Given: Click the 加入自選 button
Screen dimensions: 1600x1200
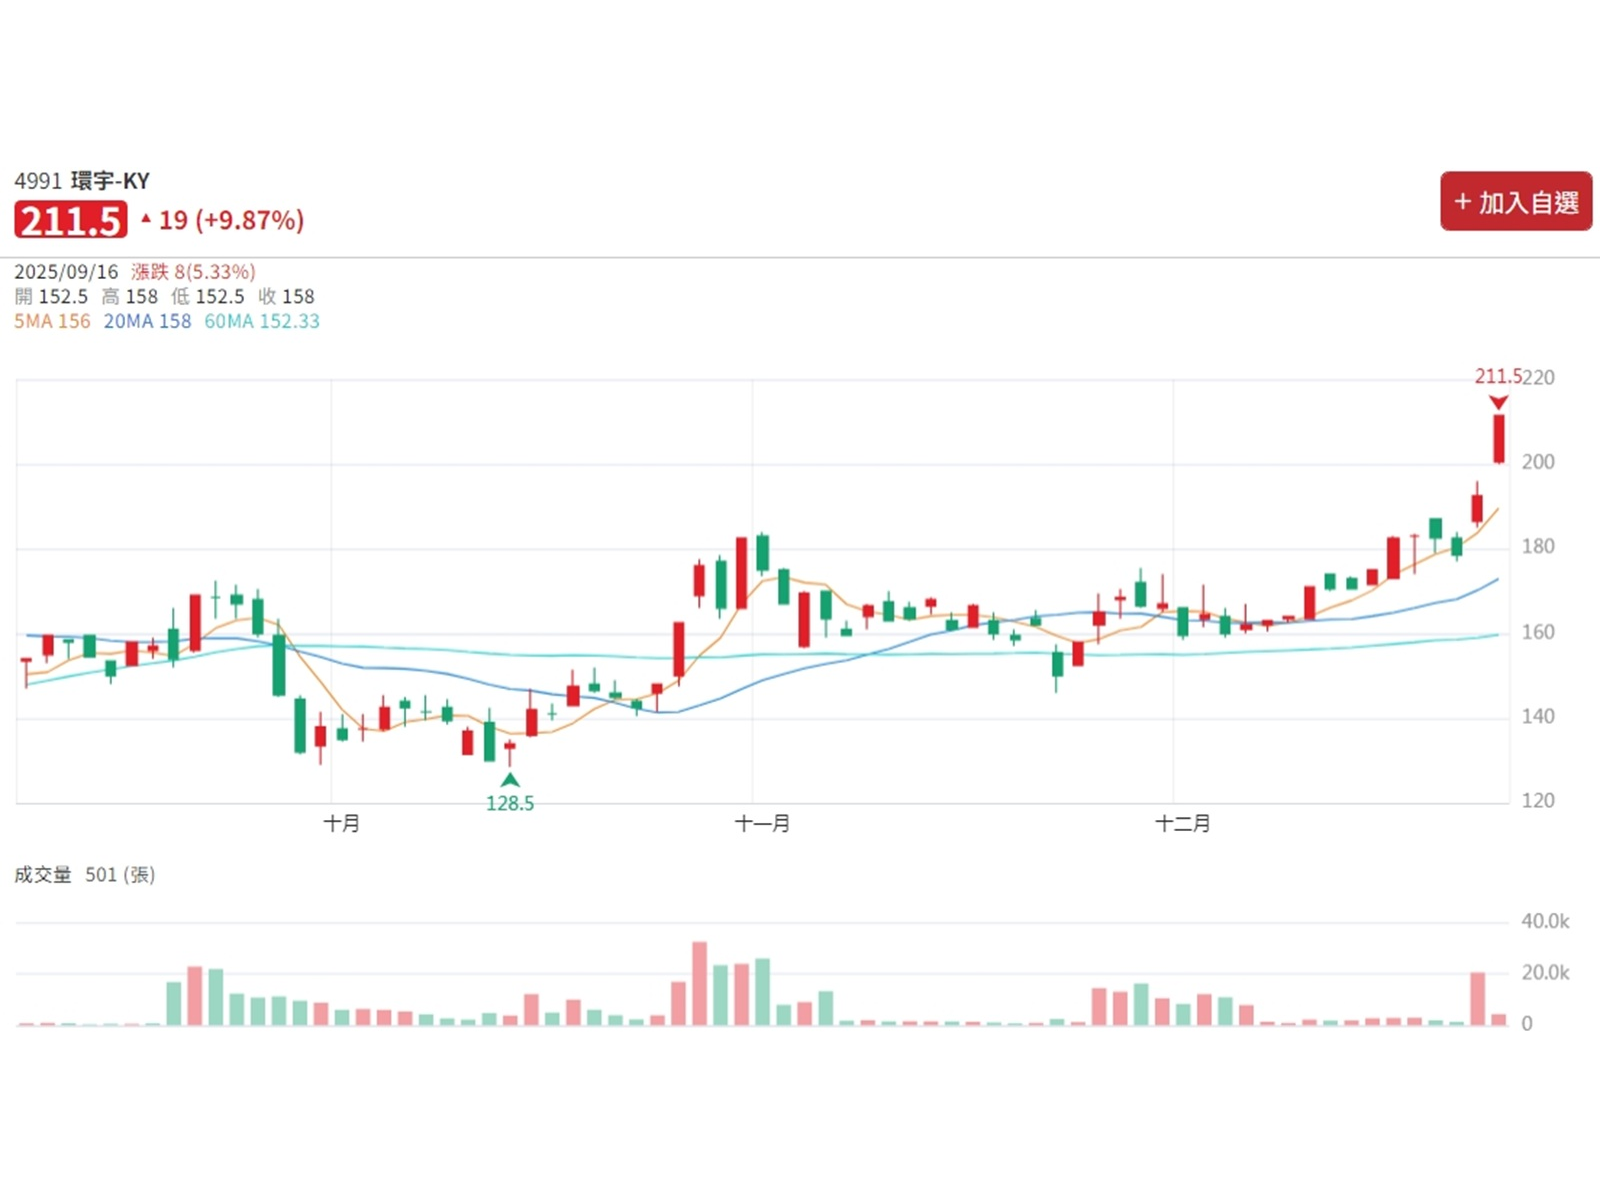Looking at the screenshot, I should coord(1515,201).
